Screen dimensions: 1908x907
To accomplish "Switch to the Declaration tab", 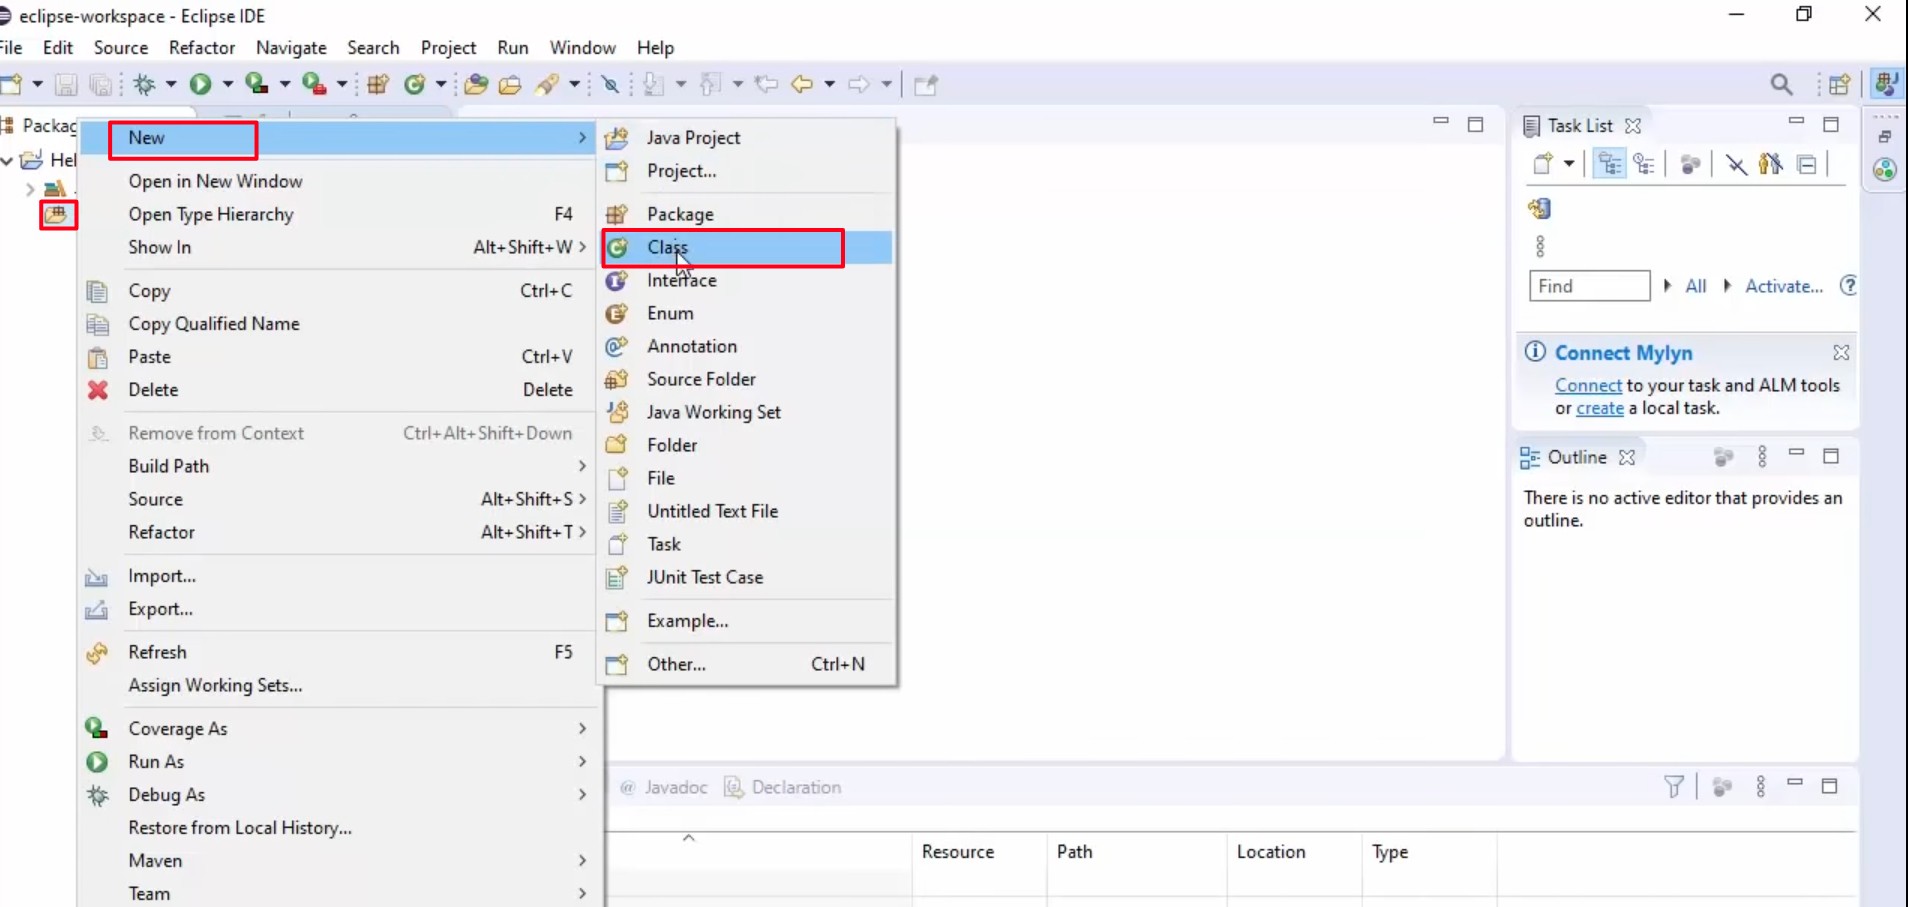I will (x=783, y=787).
